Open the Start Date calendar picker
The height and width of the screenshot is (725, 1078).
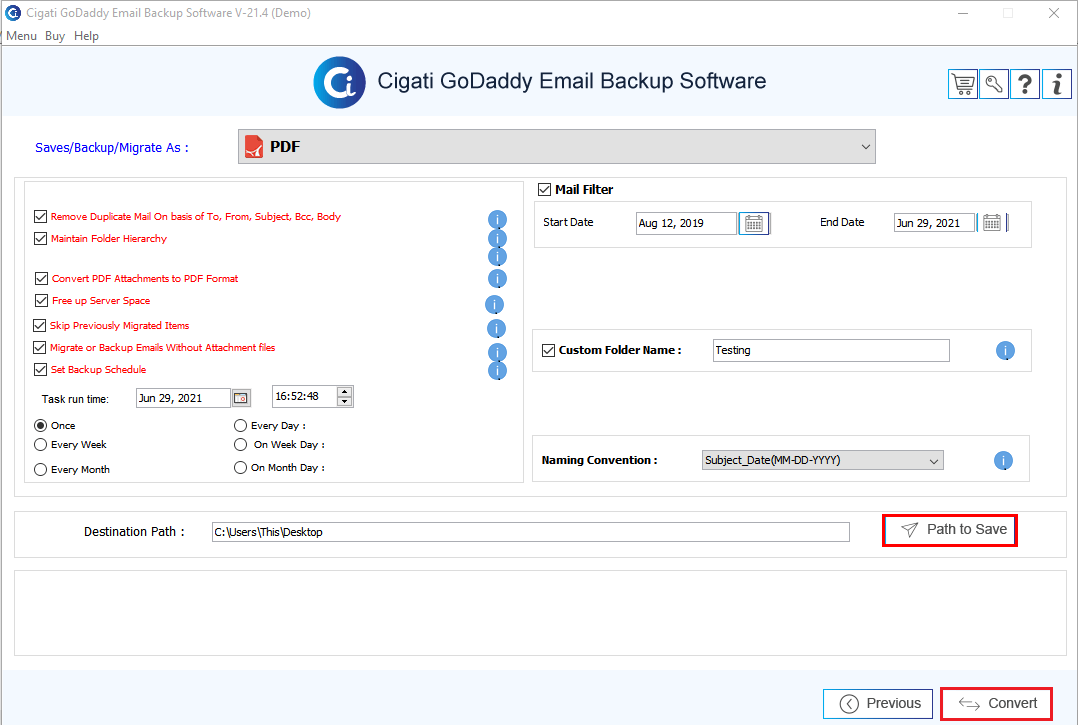[x=754, y=223]
